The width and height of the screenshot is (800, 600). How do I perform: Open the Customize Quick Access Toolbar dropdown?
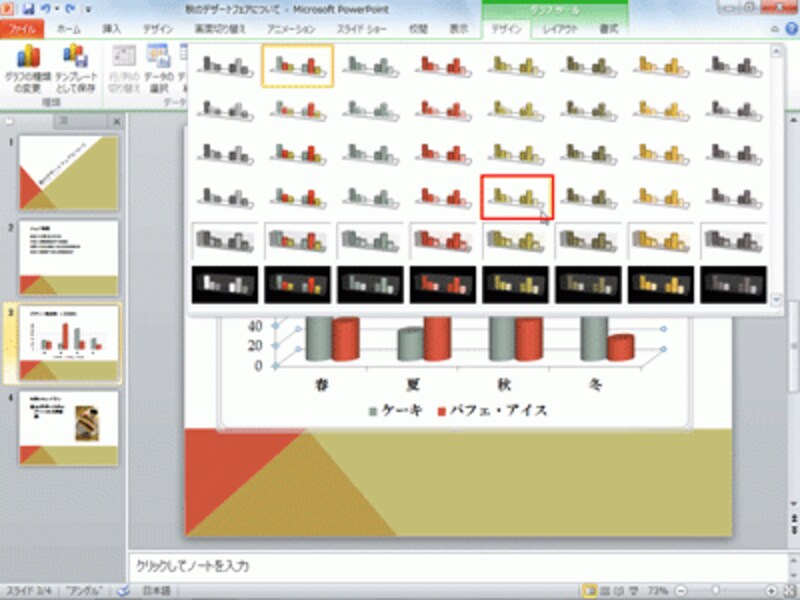(x=88, y=9)
